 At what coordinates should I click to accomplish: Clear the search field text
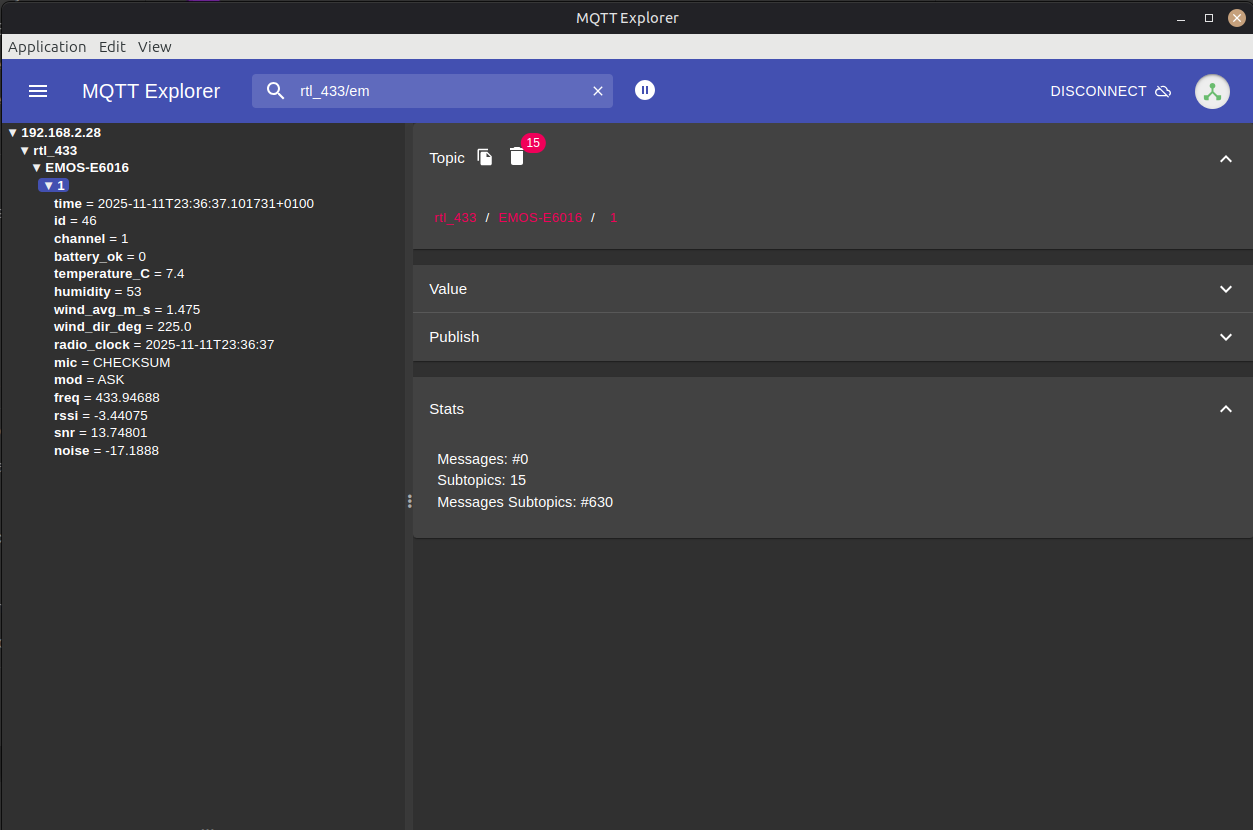coord(598,91)
